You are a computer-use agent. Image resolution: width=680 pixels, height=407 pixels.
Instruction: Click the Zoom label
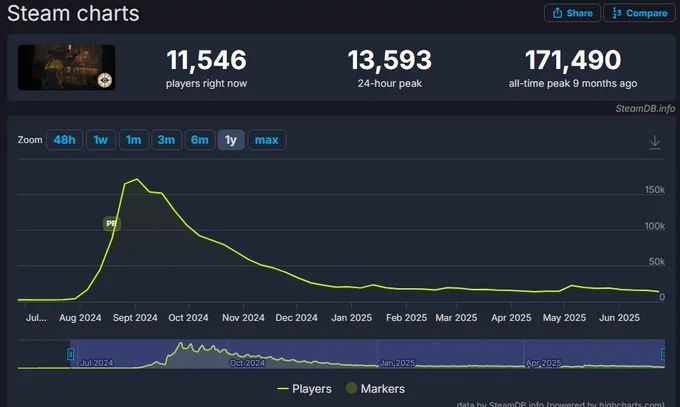click(30, 140)
